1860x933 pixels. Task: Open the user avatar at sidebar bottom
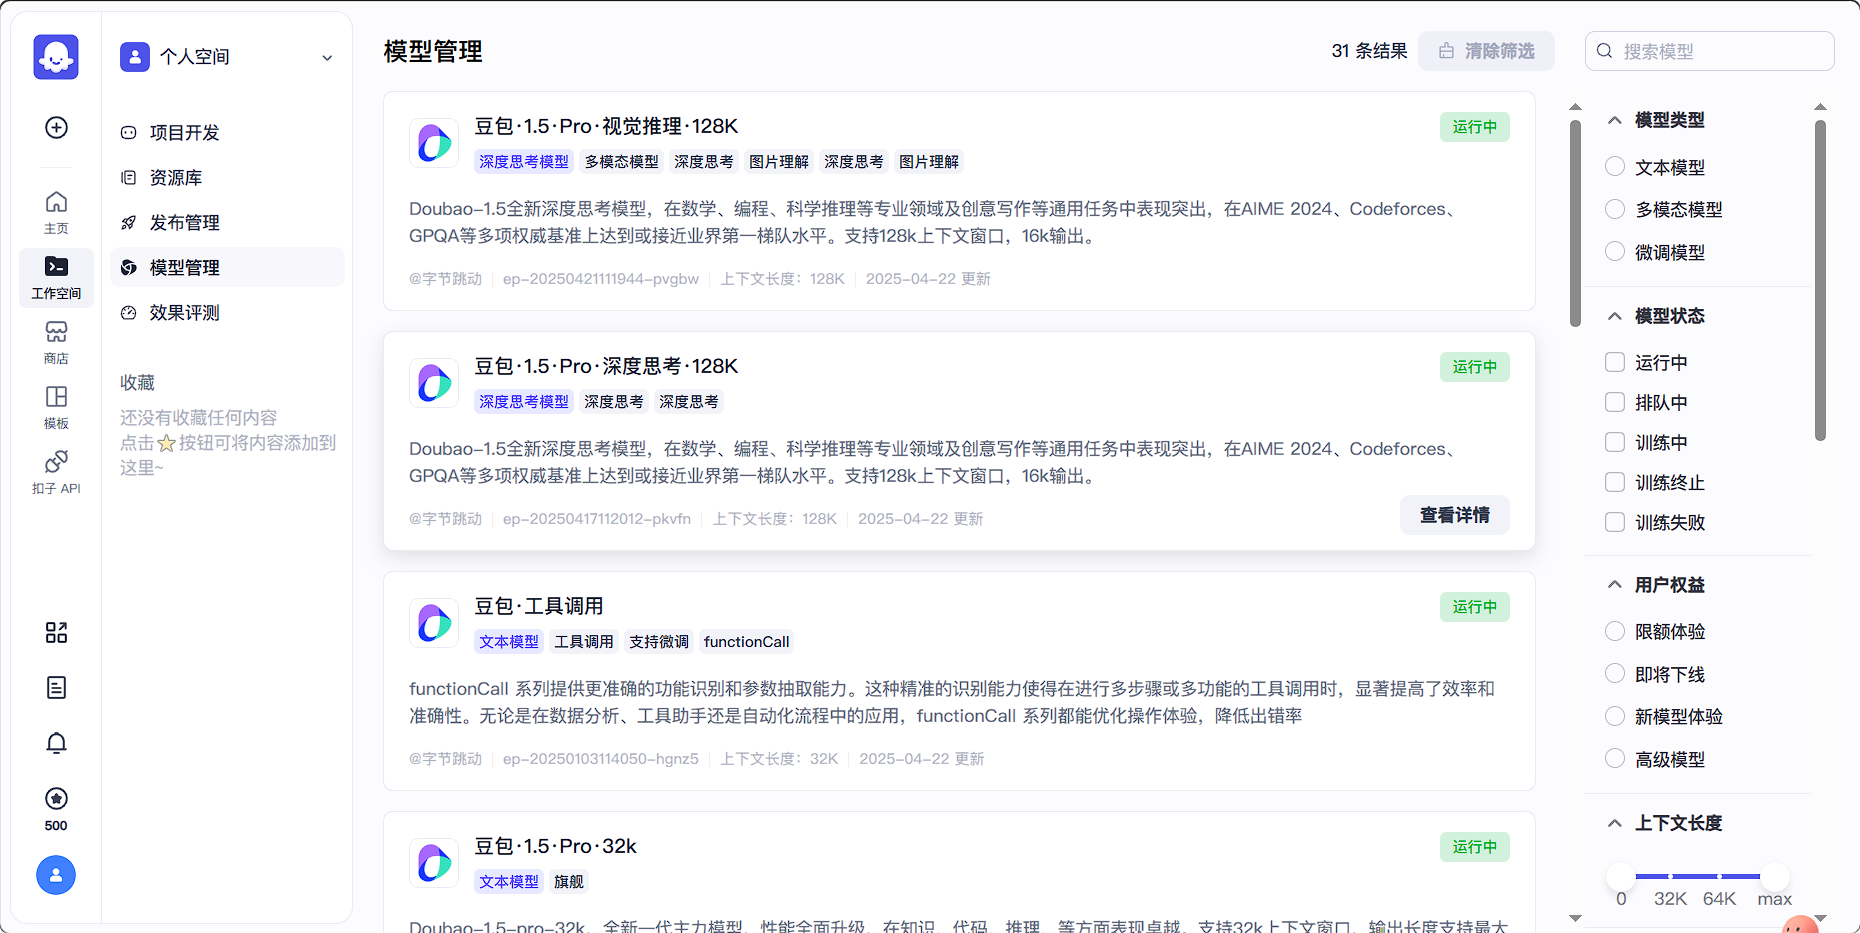tap(56, 875)
